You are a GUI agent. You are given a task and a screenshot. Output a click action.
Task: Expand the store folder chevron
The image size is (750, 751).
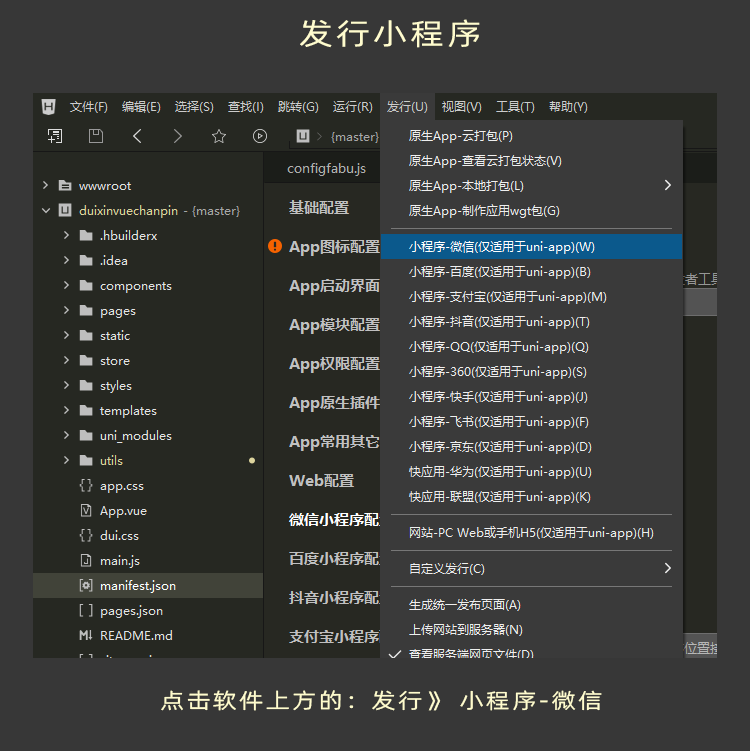pyautogui.click(x=66, y=360)
